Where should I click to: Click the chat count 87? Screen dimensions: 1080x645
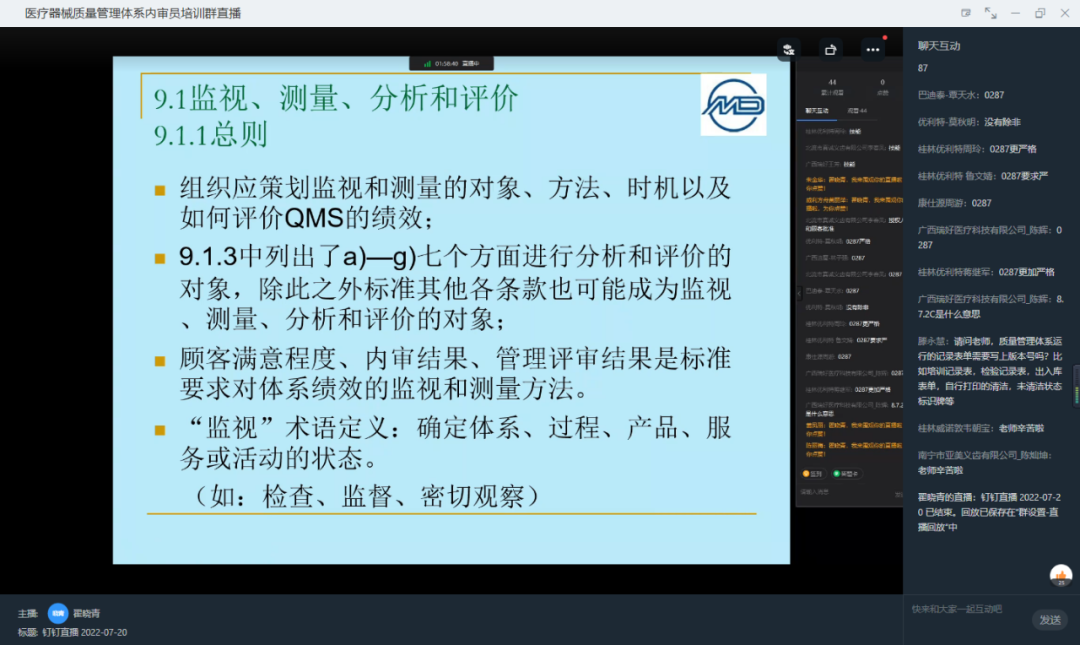point(923,68)
